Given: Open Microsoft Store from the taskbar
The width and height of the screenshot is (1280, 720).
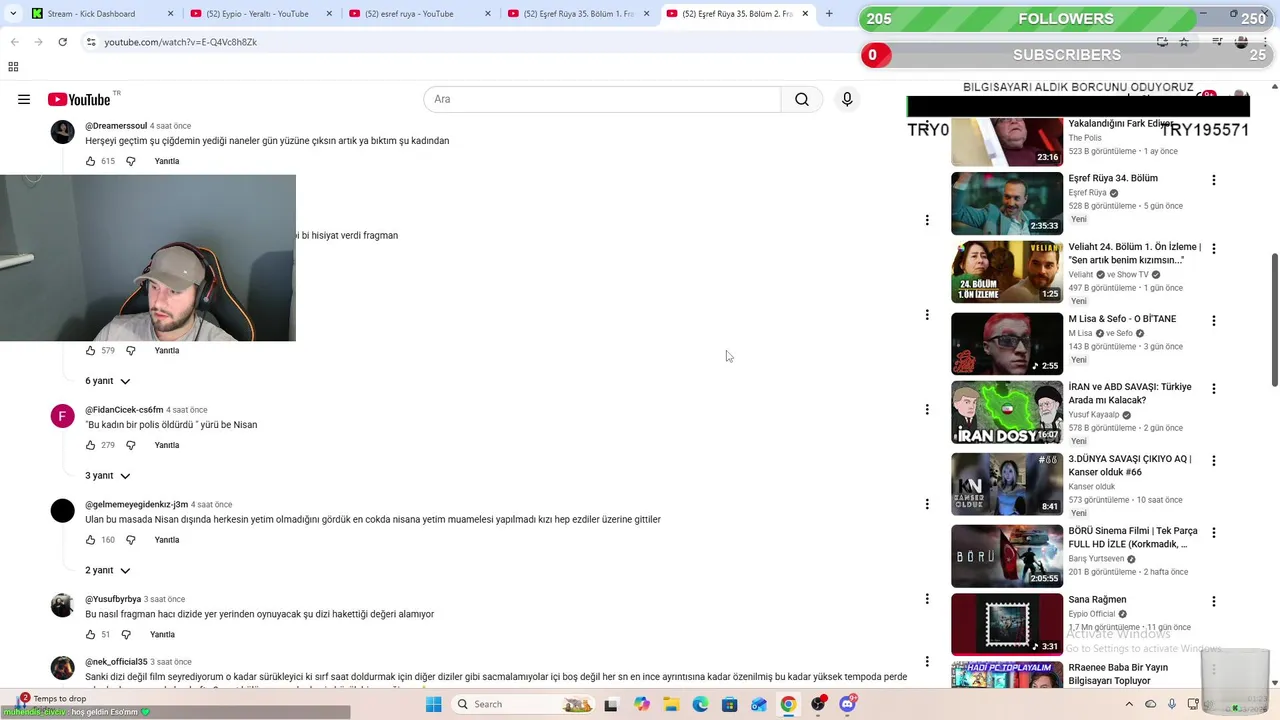Looking at the screenshot, I should pyautogui.click(x=730, y=704).
